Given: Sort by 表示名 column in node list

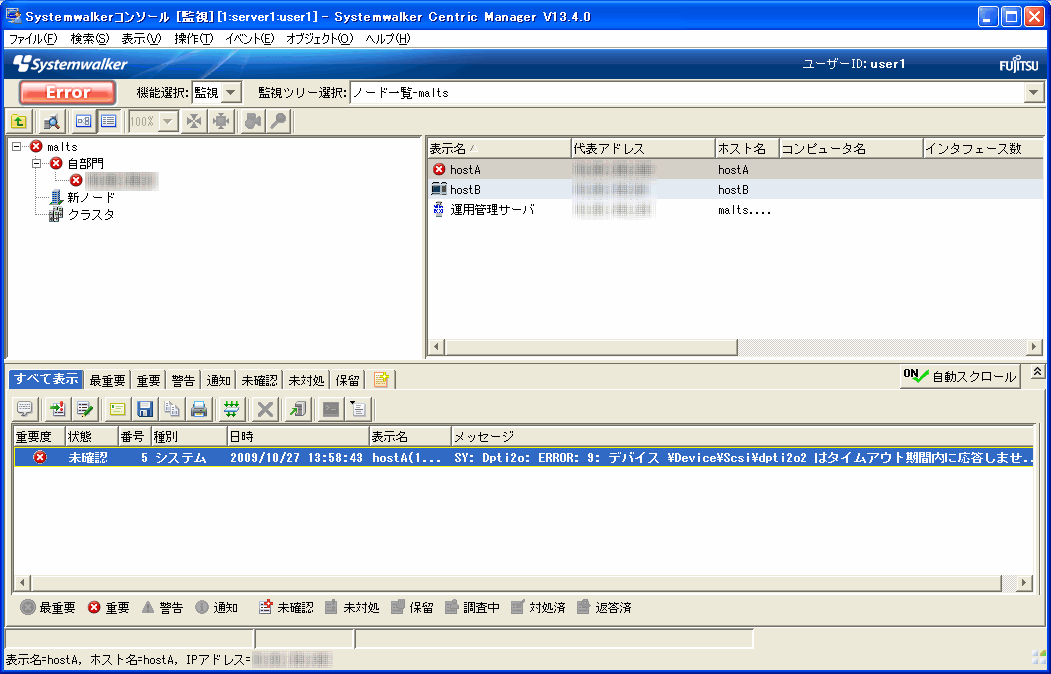Looking at the screenshot, I should tap(499, 148).
